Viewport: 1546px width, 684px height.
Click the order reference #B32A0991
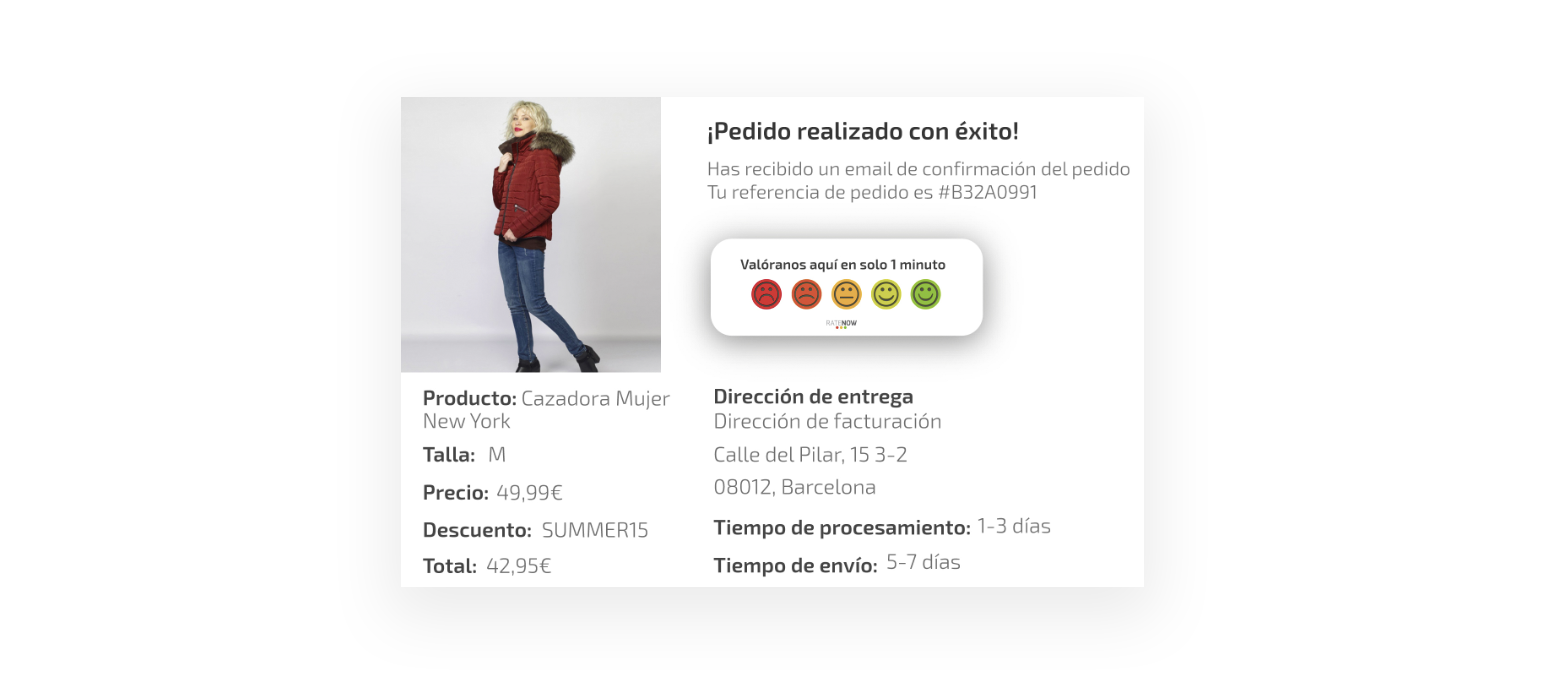click(x=988, y=192)
